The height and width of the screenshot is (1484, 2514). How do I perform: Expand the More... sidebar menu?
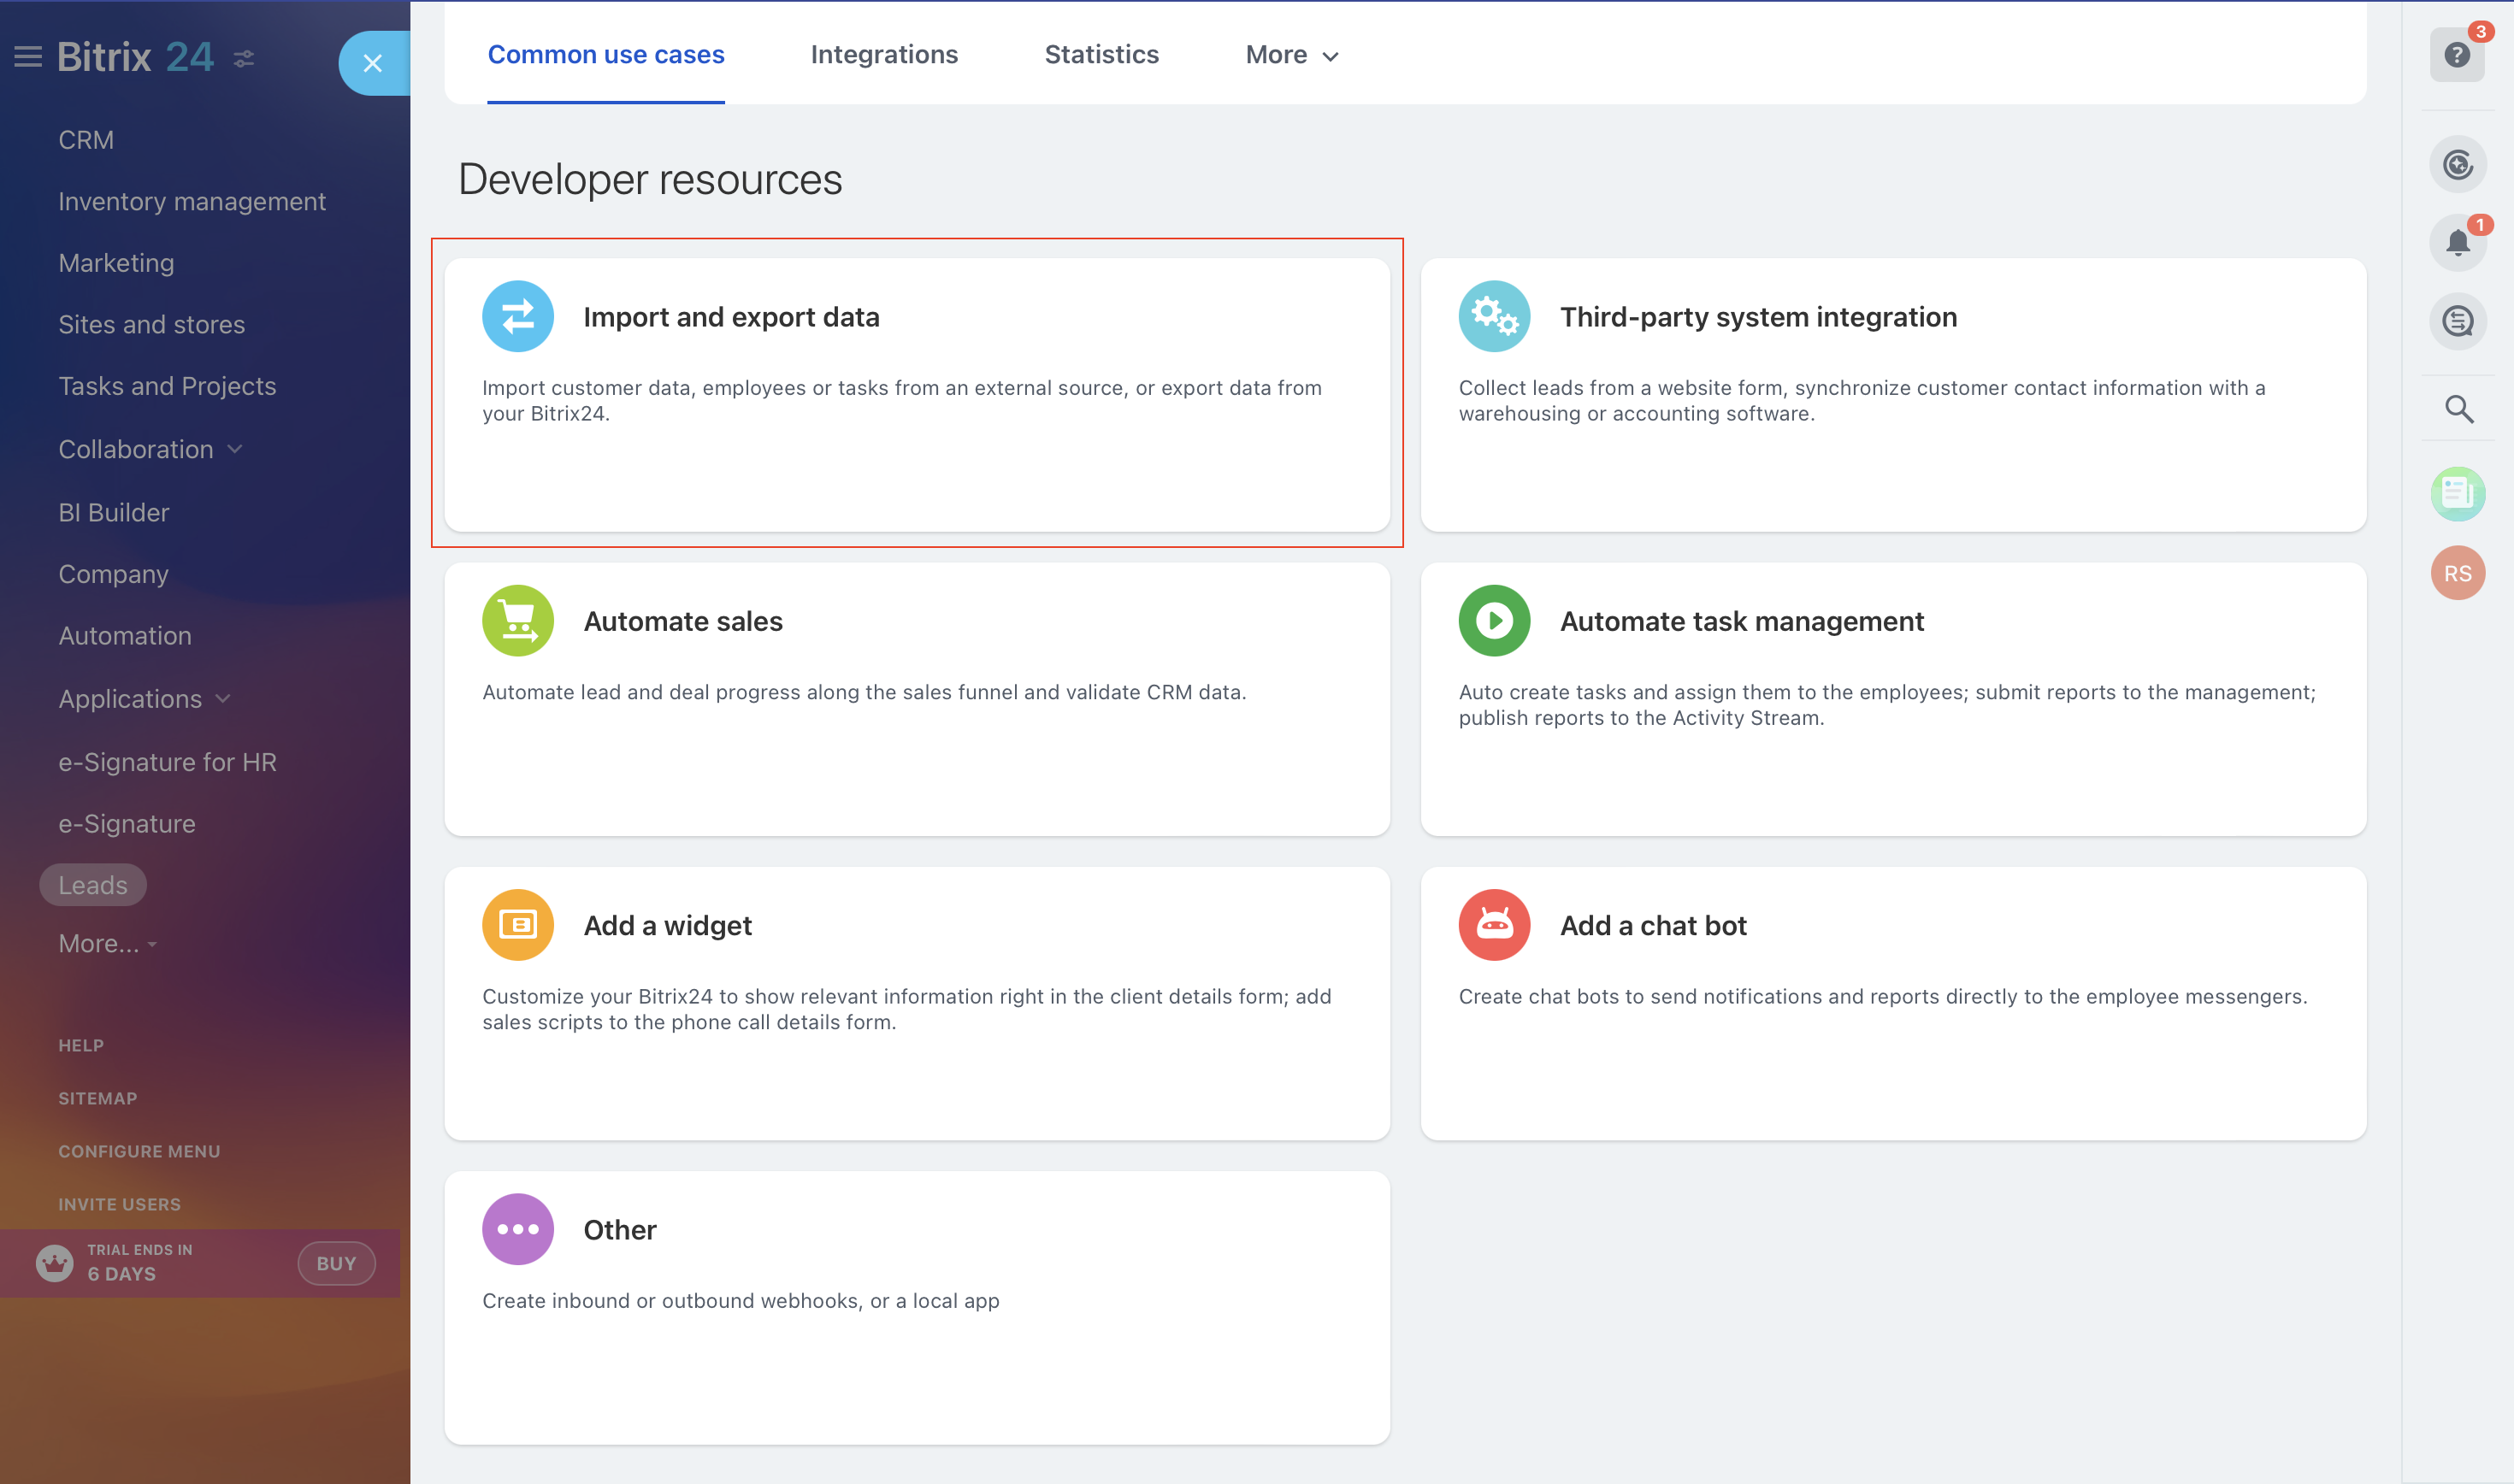108,943
